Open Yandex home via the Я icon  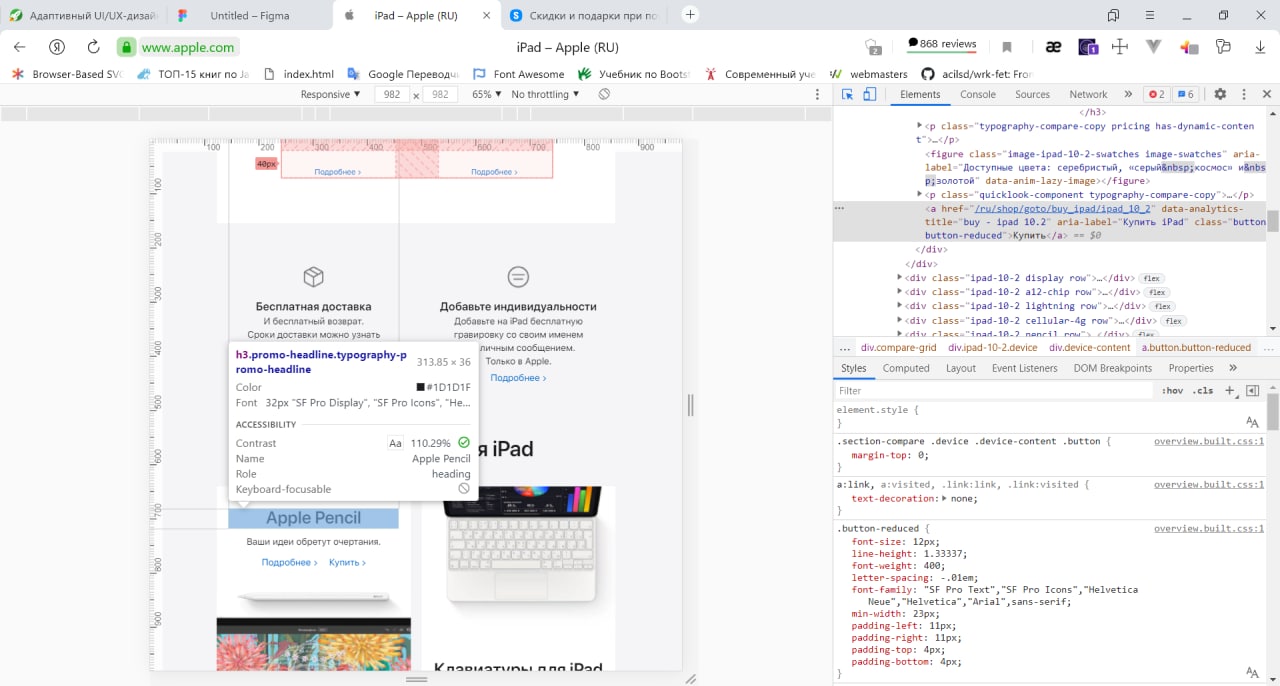click(57, 47)
